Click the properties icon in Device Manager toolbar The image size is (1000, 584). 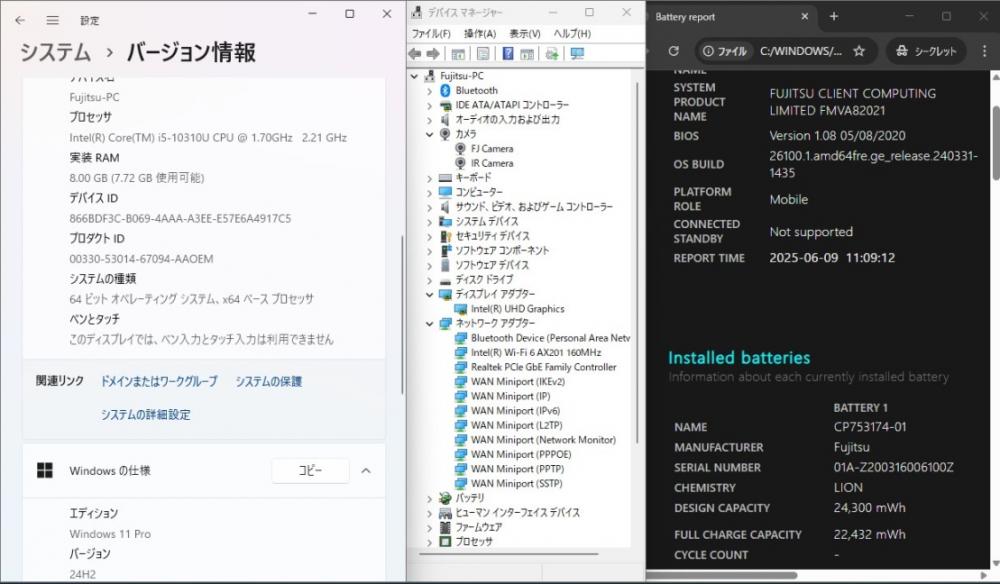point(483,54)
